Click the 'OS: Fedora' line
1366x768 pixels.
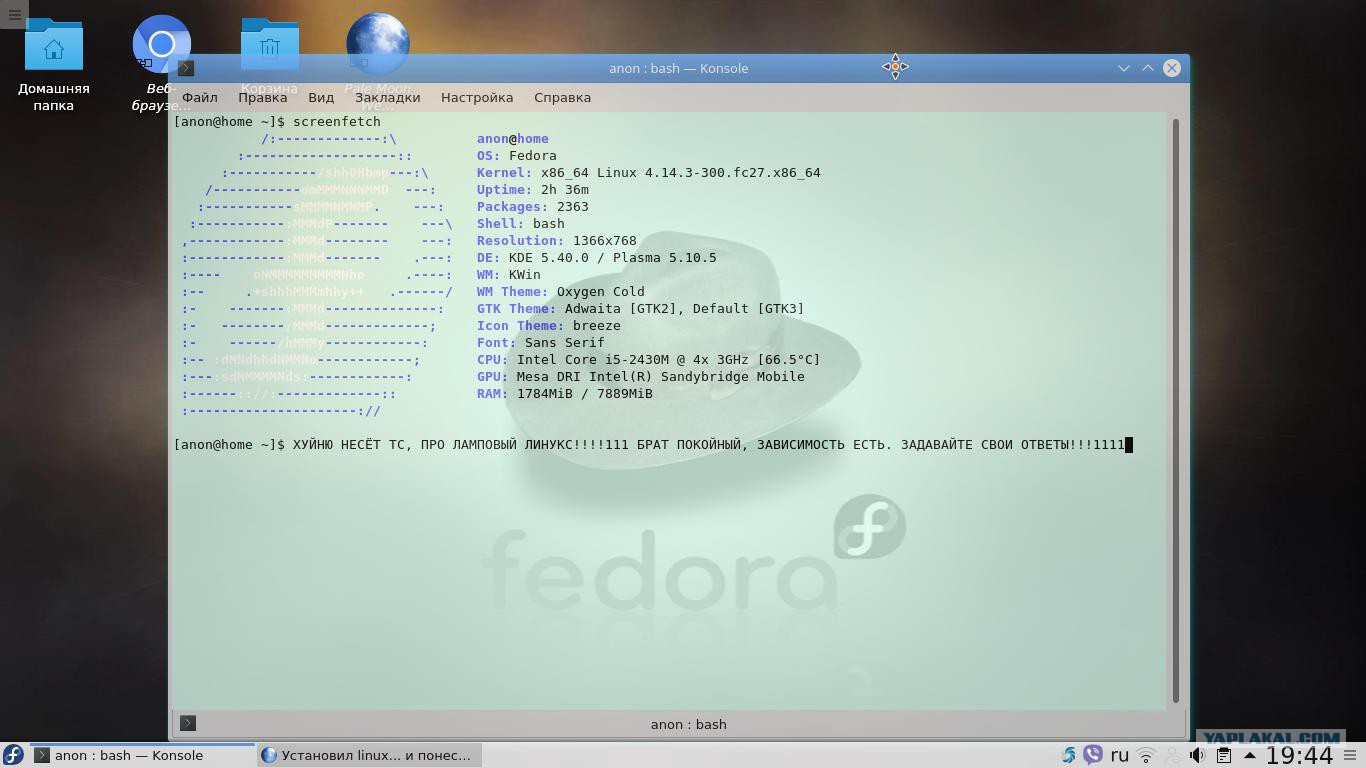tap(517, 156)
